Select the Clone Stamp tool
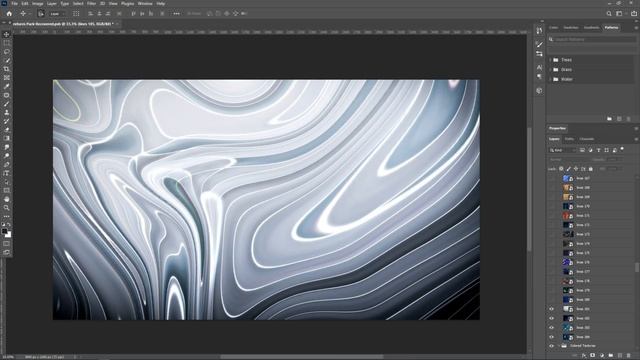This screenshot has height=360, width=640. pos(7,112)
